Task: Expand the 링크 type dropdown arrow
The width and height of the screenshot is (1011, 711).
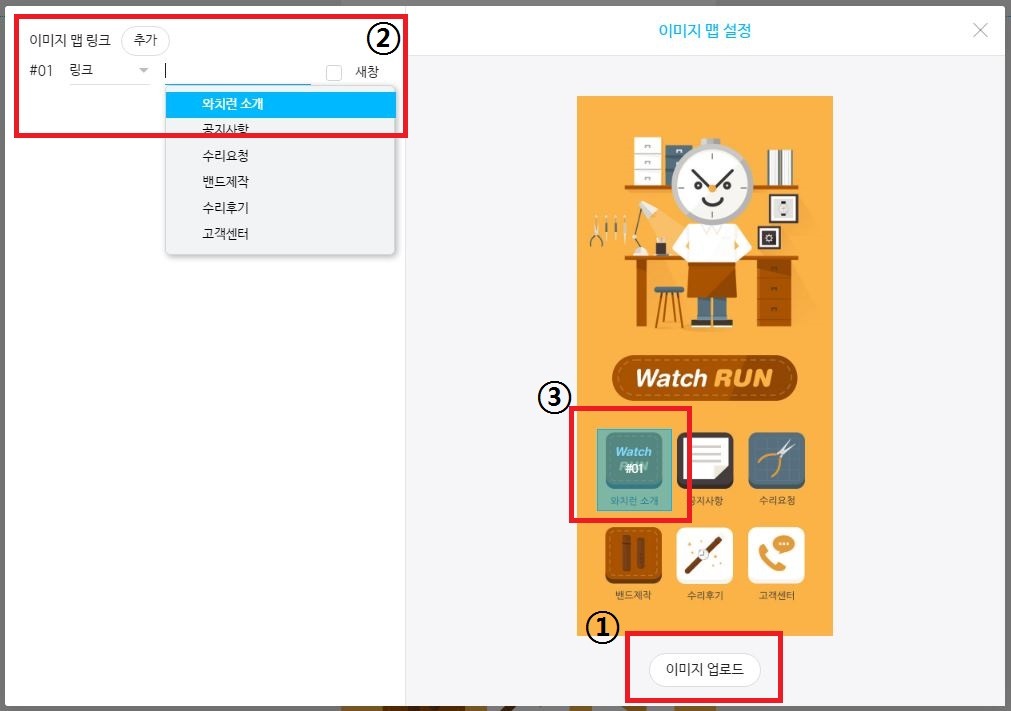Action: pyautogui.click(x=144, y=70)
